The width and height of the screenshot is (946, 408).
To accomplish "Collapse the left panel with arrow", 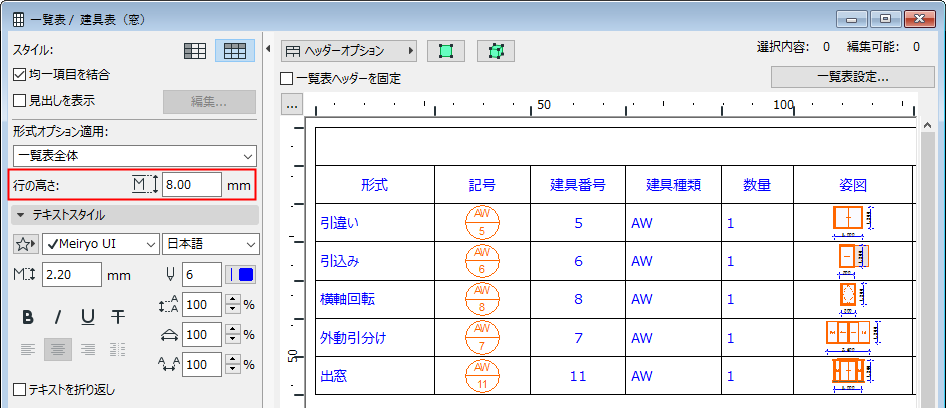I will [268, 49].
